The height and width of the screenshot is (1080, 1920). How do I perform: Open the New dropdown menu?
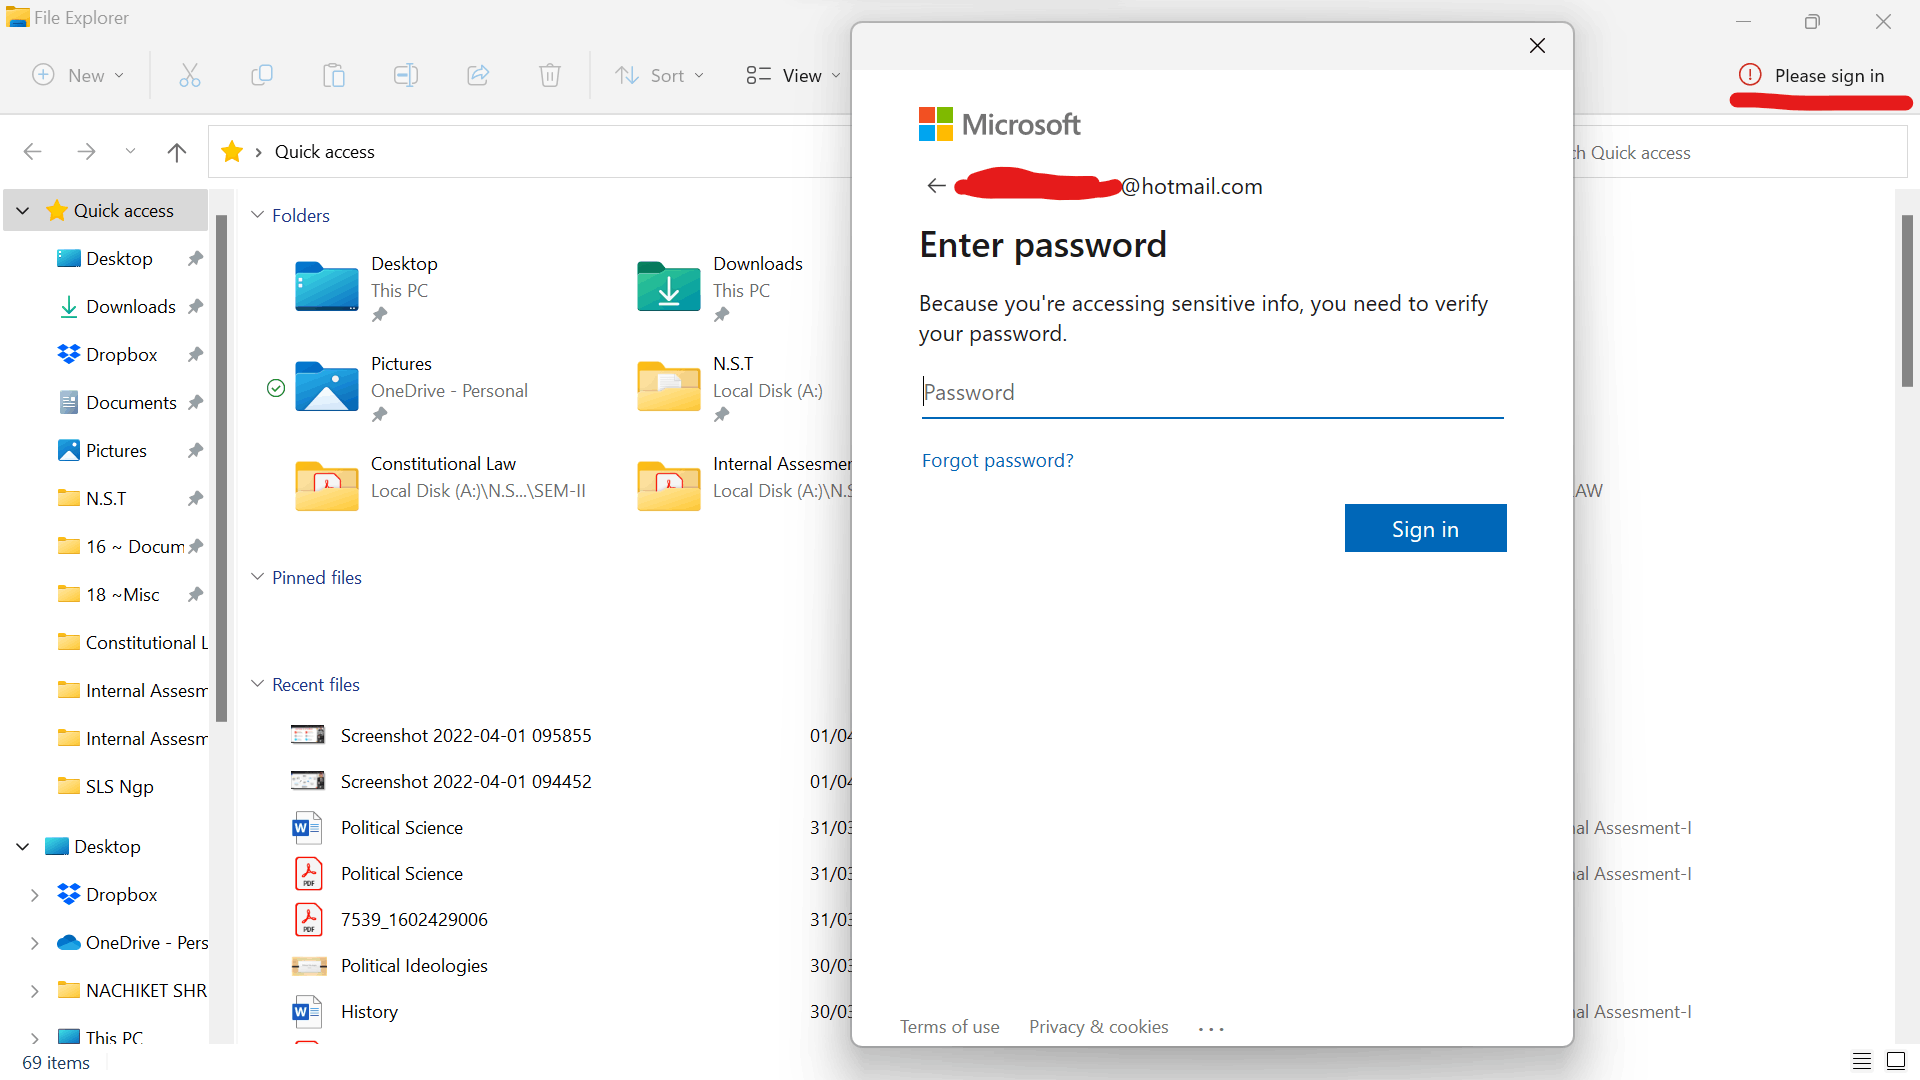click(78, 75)
